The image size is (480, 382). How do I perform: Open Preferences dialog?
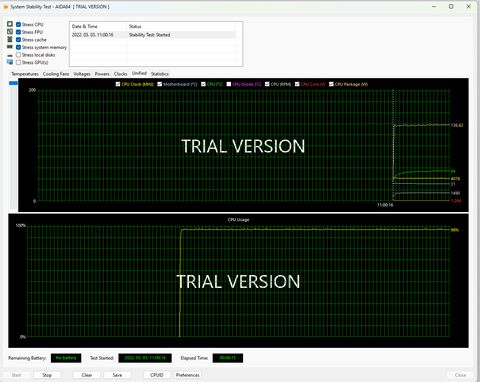tap(188, 375)
